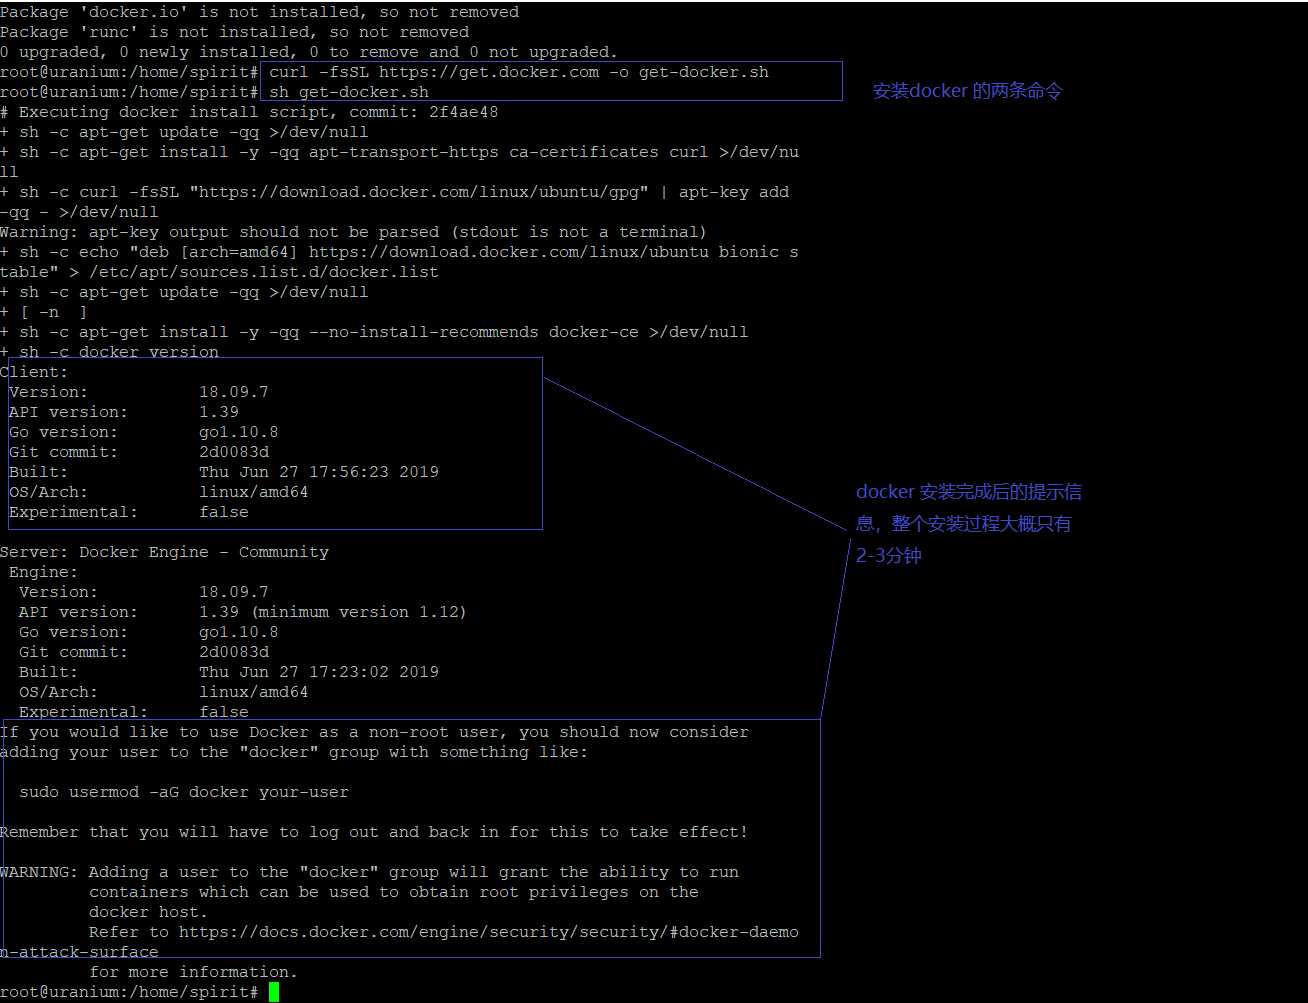Screen dimensions: 1308x1003
Task: Open the docs.docker.com/engine/security URL
Action: [489, 932]
